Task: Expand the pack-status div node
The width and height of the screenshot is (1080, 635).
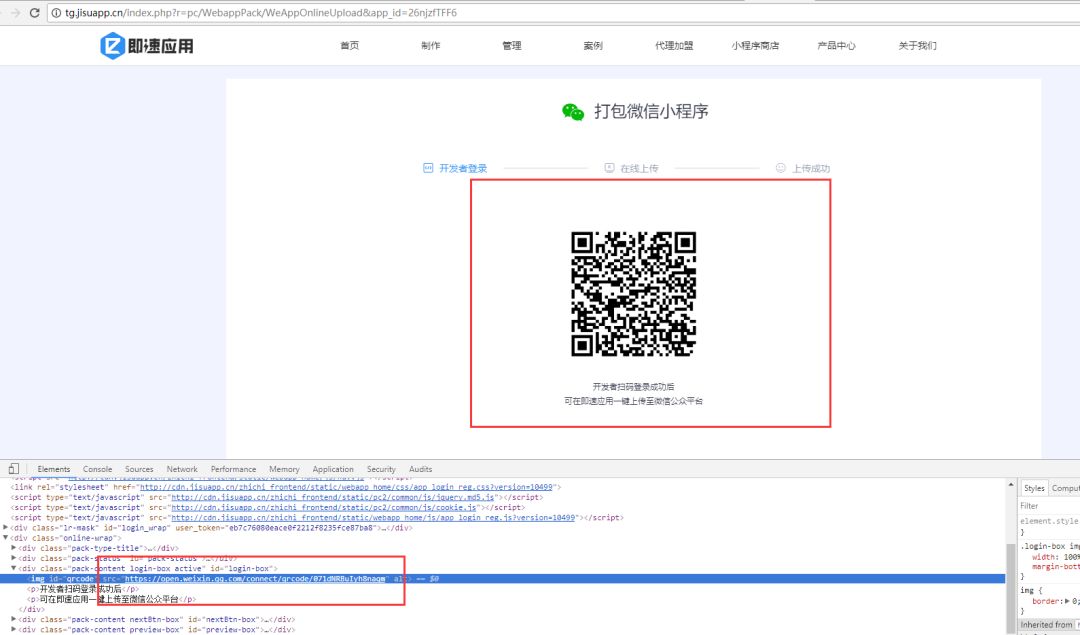Action: pos(14,558)
